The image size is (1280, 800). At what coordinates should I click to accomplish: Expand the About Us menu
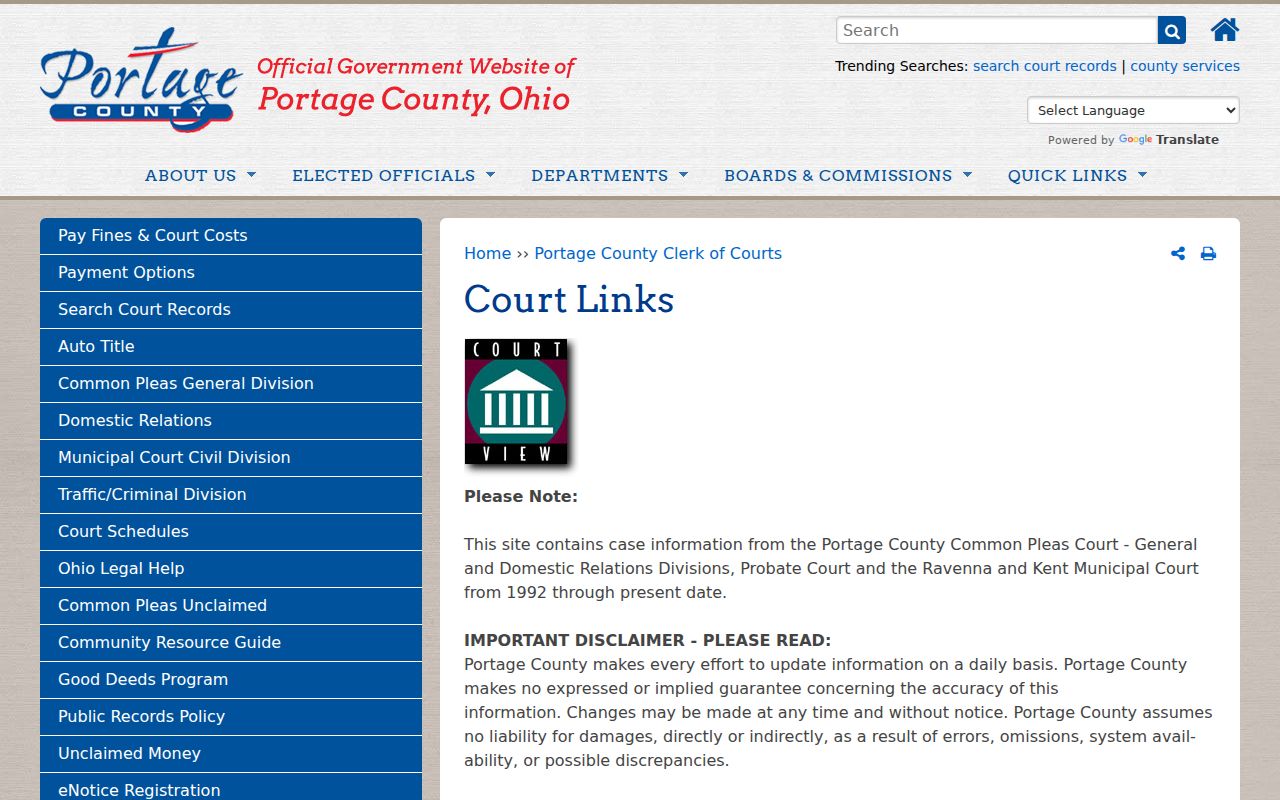tap(200, 175)
